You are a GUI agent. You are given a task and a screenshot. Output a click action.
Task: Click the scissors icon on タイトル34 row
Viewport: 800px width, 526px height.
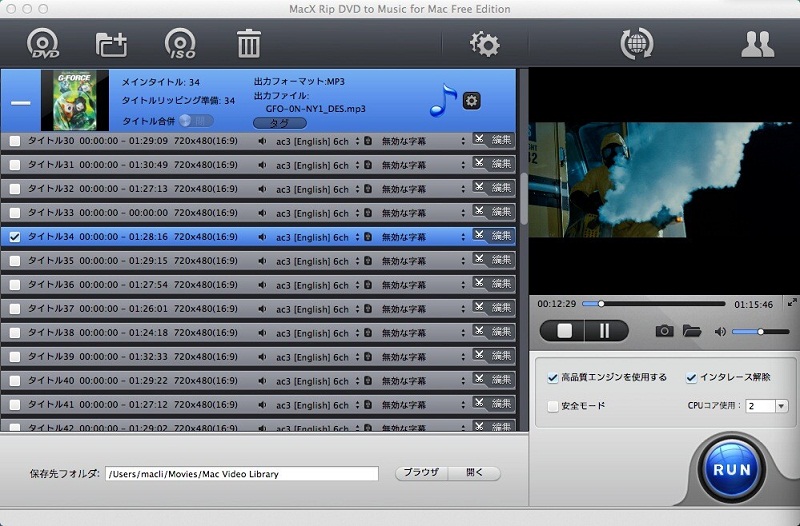click(479, 235)
